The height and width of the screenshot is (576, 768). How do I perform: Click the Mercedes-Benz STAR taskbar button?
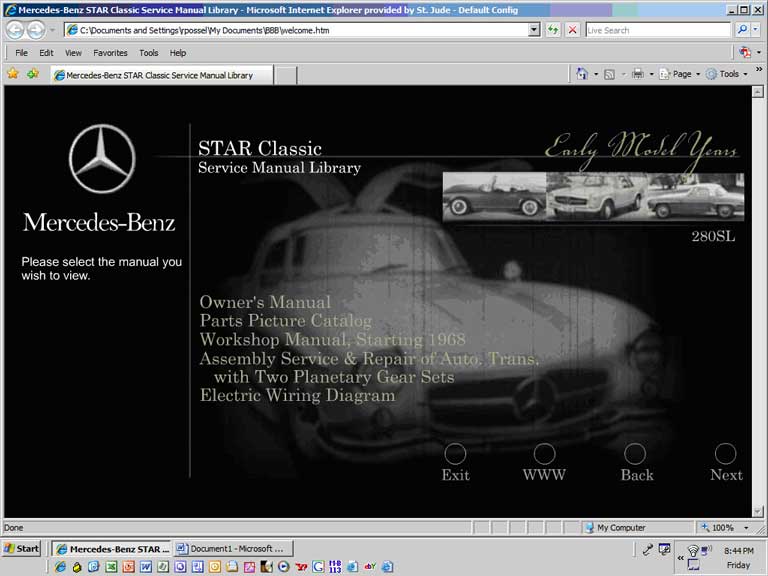point(112,549)
